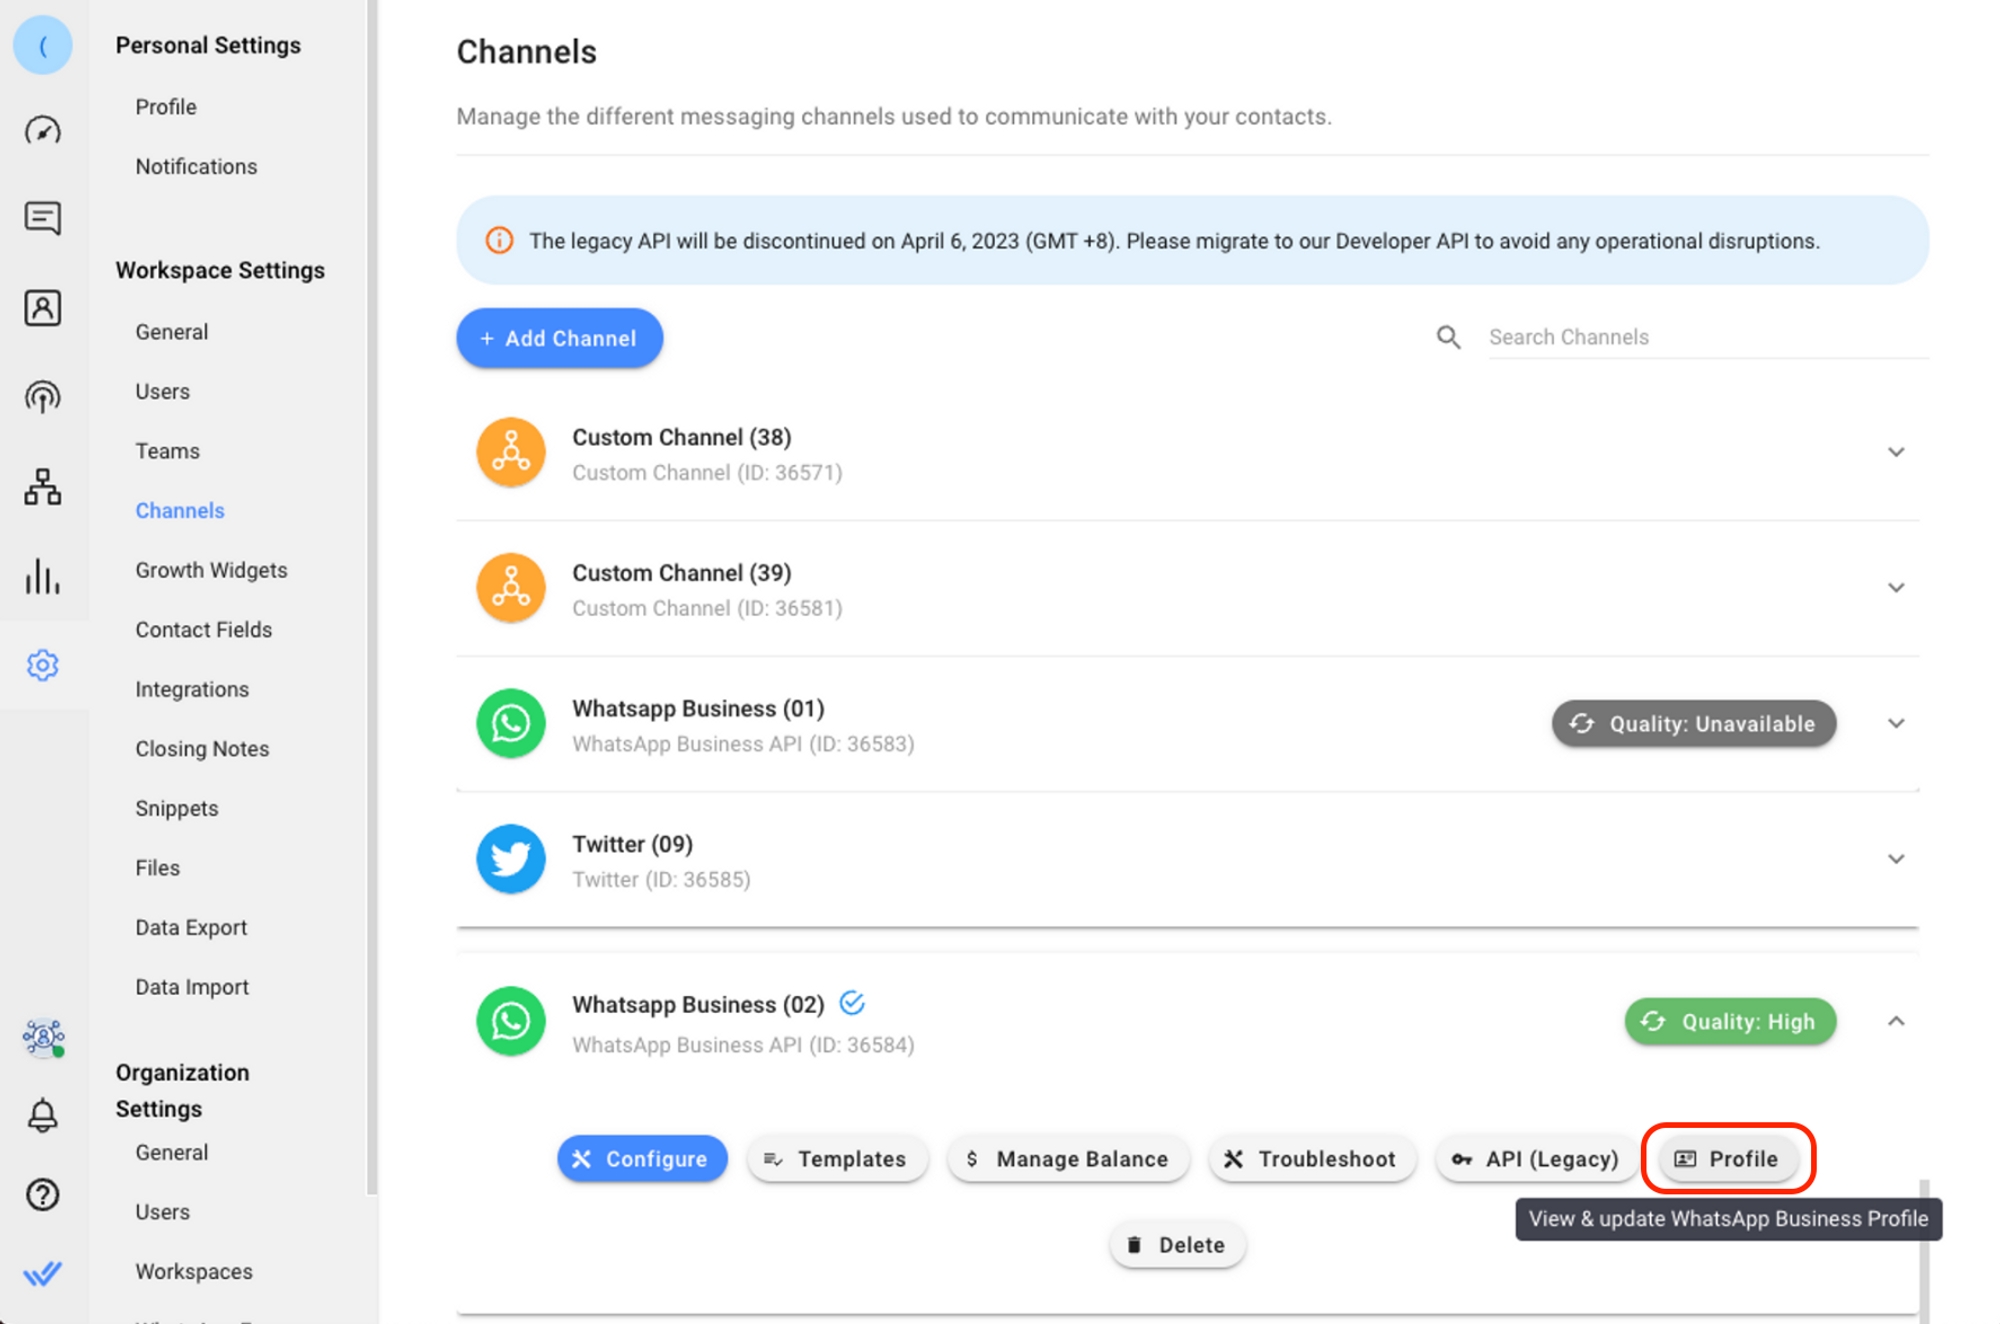Expand the Whatsapp Business (01) row
Viewport: 2000px width, 1324px height.
click(x=1895, y=723)
